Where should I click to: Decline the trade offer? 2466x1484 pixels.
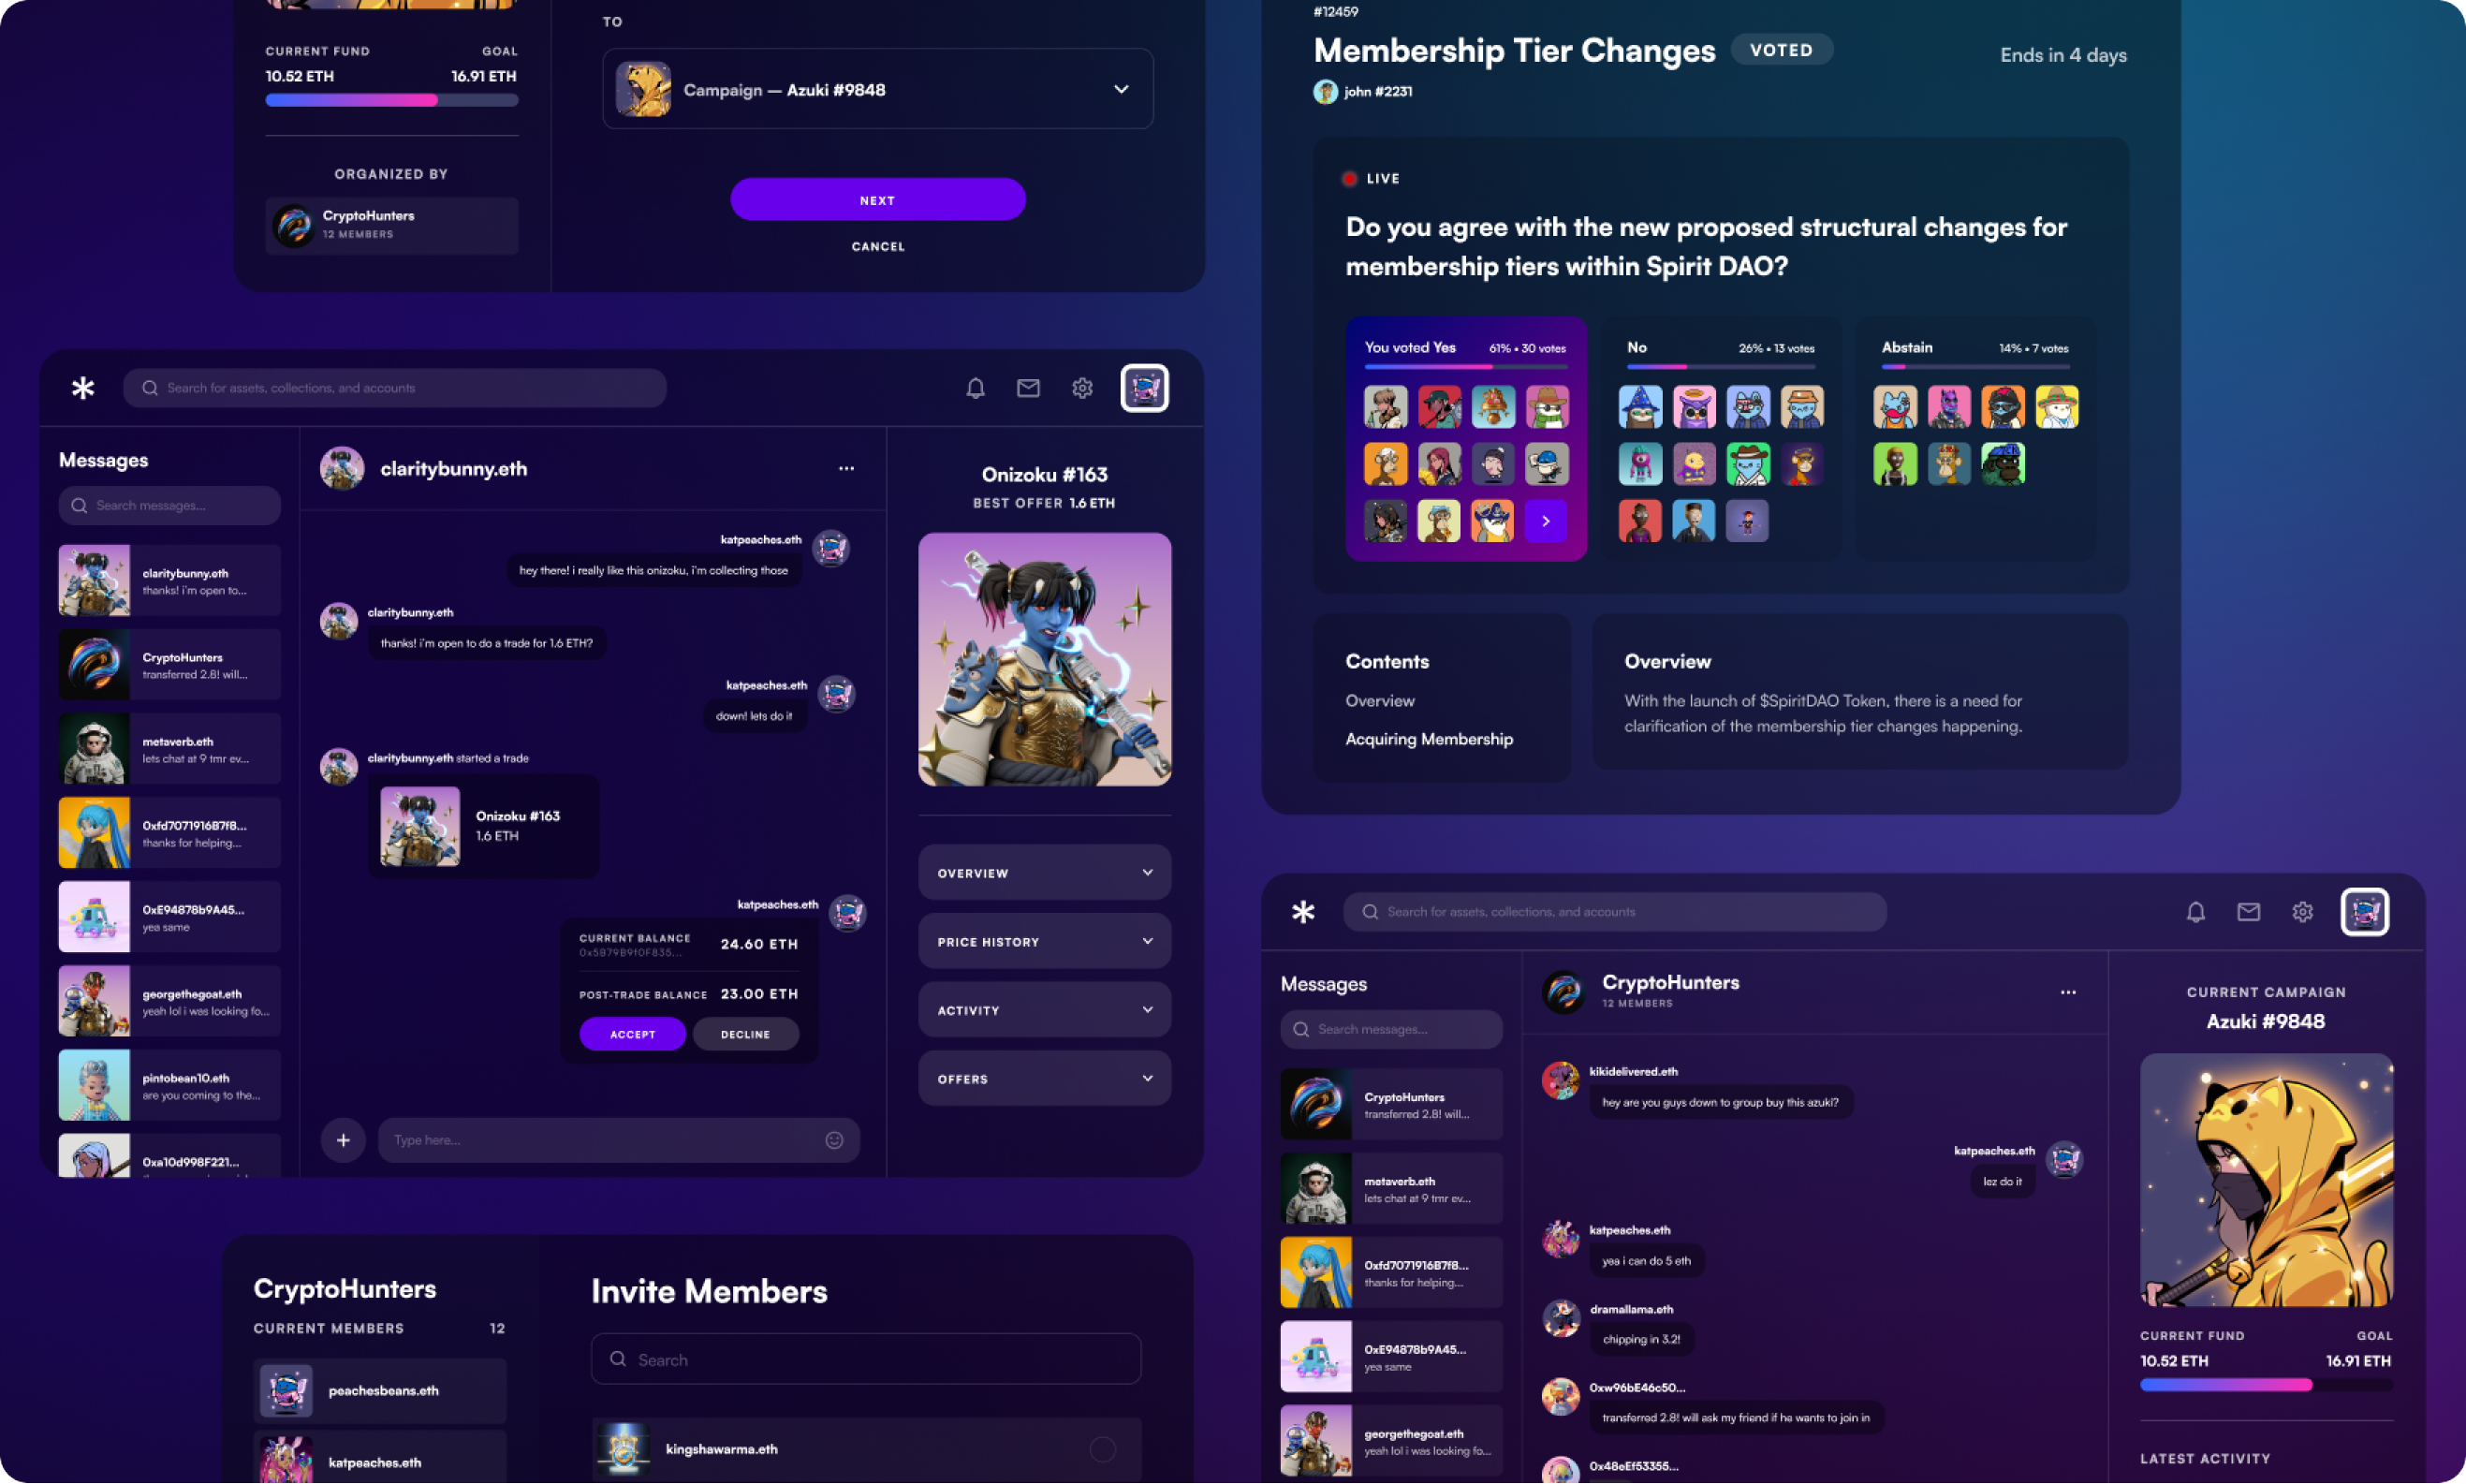[x=745, y=1034]
